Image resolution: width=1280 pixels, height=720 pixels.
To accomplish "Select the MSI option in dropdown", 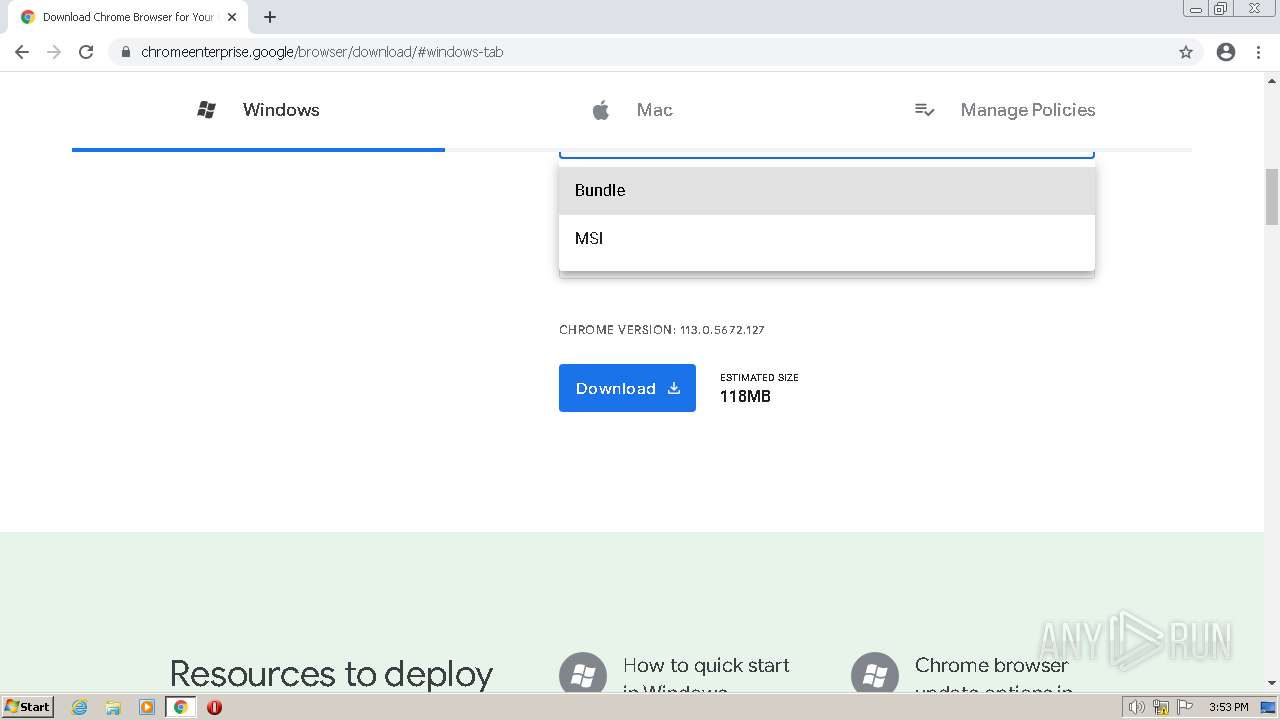I will (827, 238).
